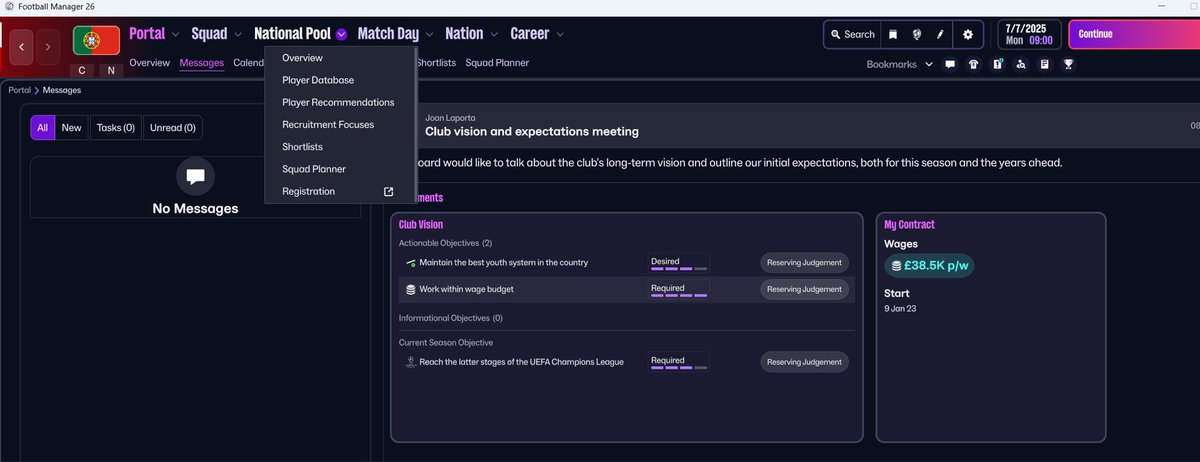Click the globe icon in top toolbar
1200x462 pixels.
[x=916, y=35]
